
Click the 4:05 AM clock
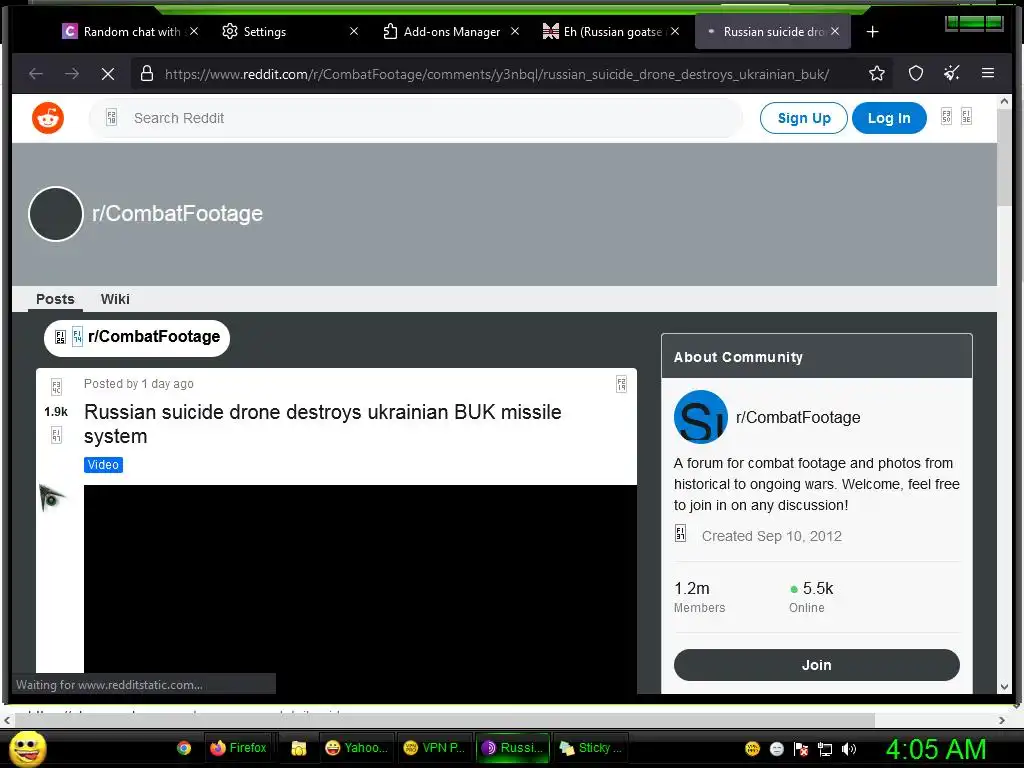[x=935, y=749]
